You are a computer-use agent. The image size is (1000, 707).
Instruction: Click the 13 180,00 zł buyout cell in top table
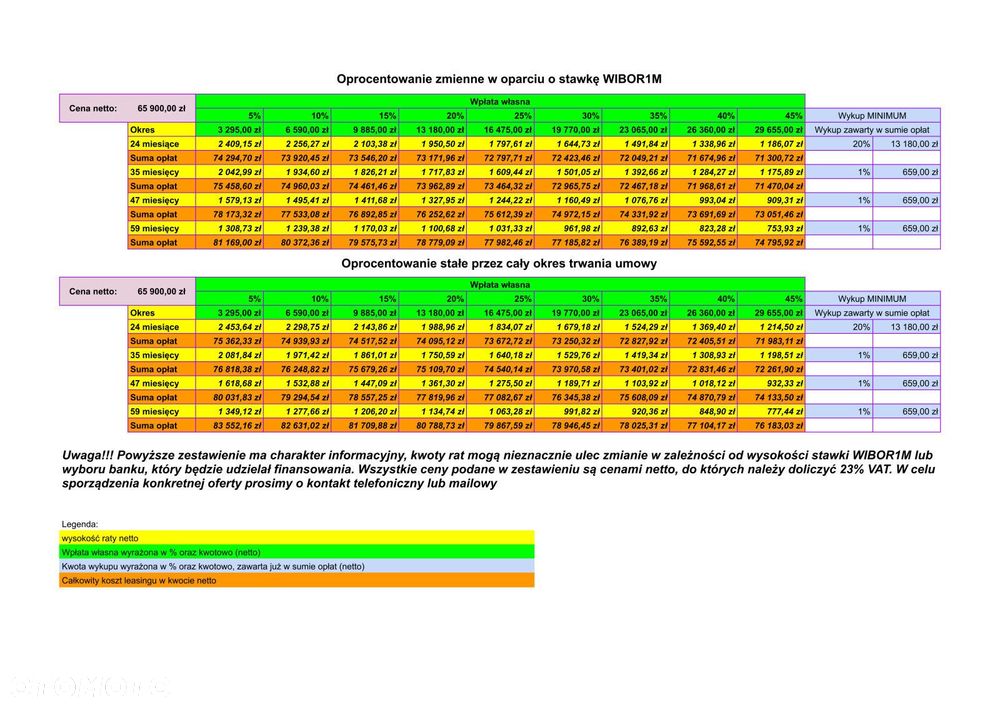906,144
